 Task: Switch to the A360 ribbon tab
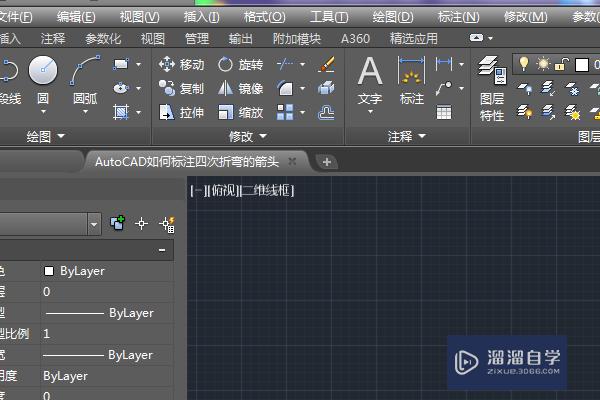[x=355, y=39]
